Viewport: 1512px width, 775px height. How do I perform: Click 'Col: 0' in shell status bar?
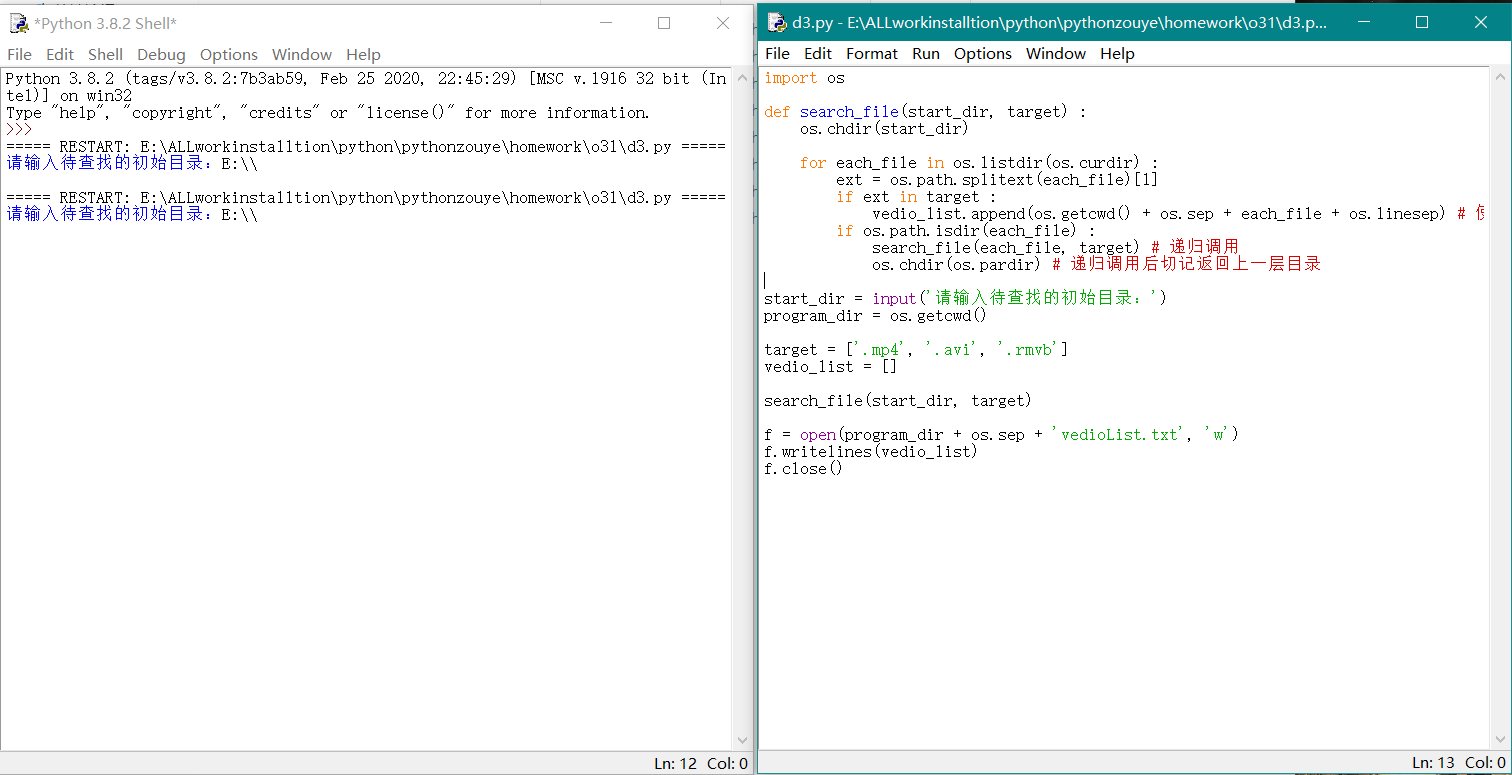point(728,764)
